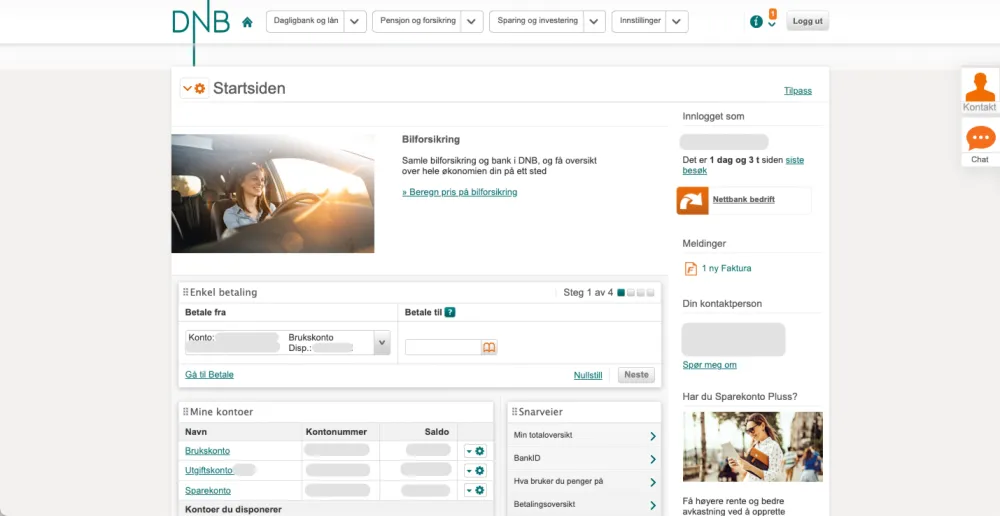This screenshot has height=516, width=1000.
Task: Click in the Betale til input field
Action: pos(442,348)
